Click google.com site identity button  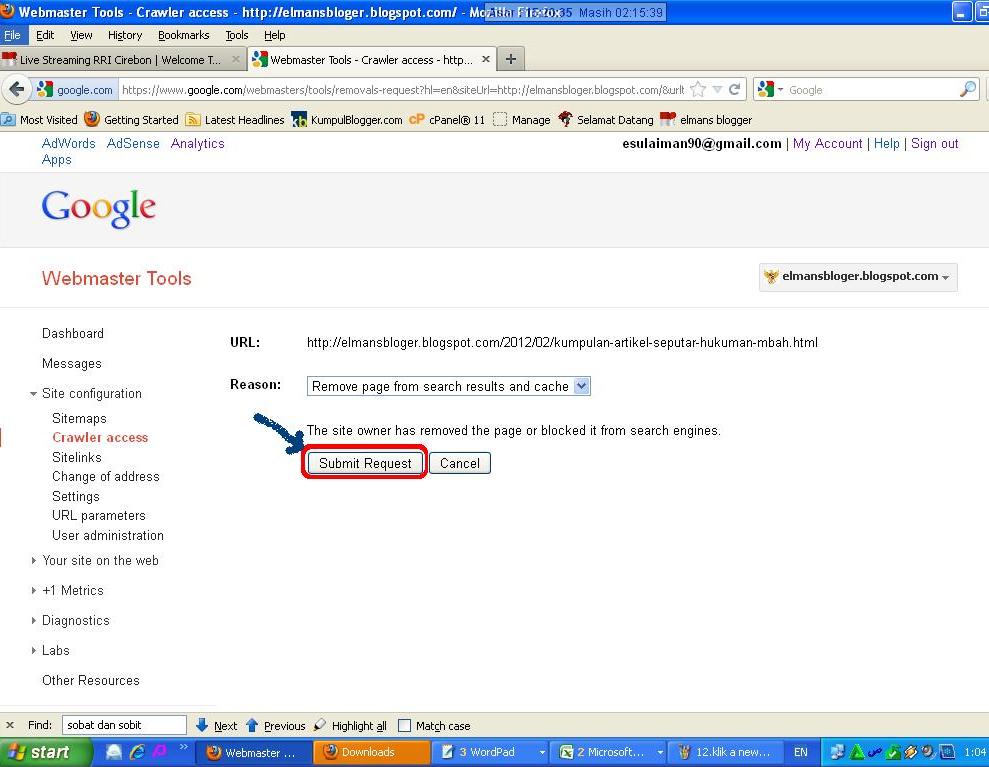(x=76, y=90)
